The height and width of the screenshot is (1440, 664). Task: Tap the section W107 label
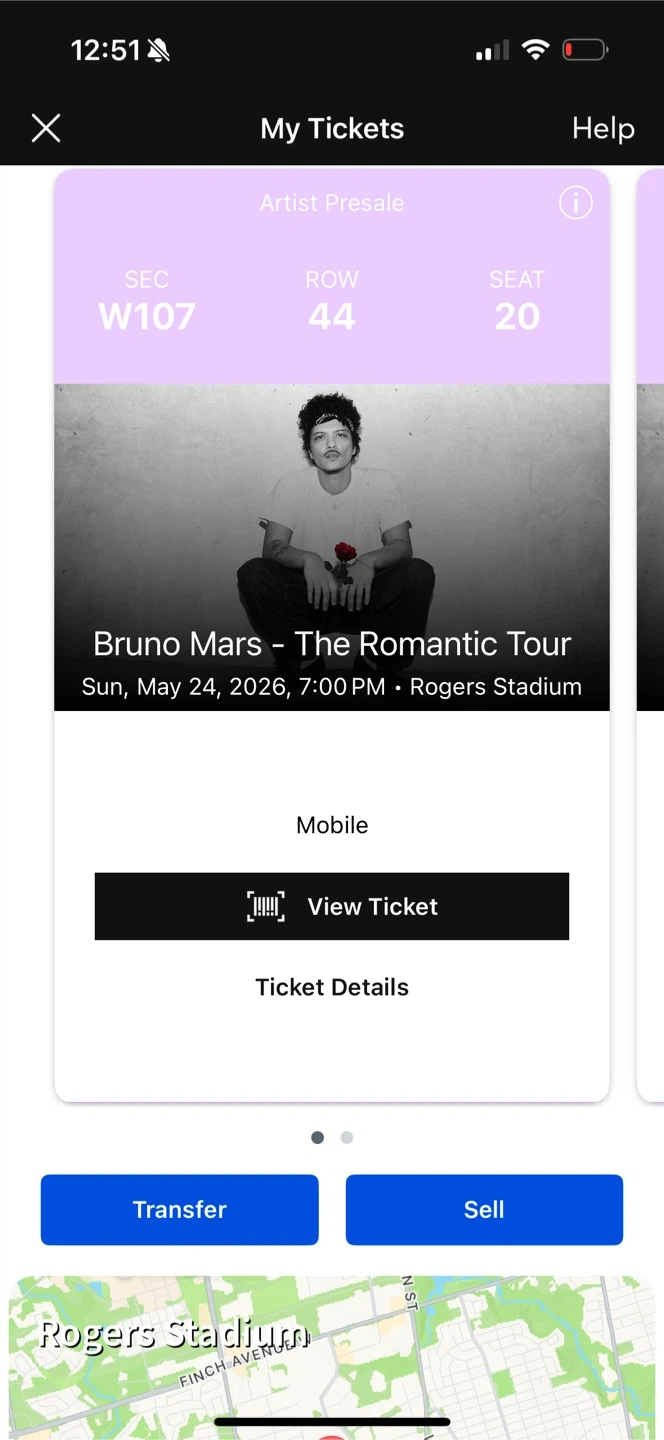click(147, 317)
